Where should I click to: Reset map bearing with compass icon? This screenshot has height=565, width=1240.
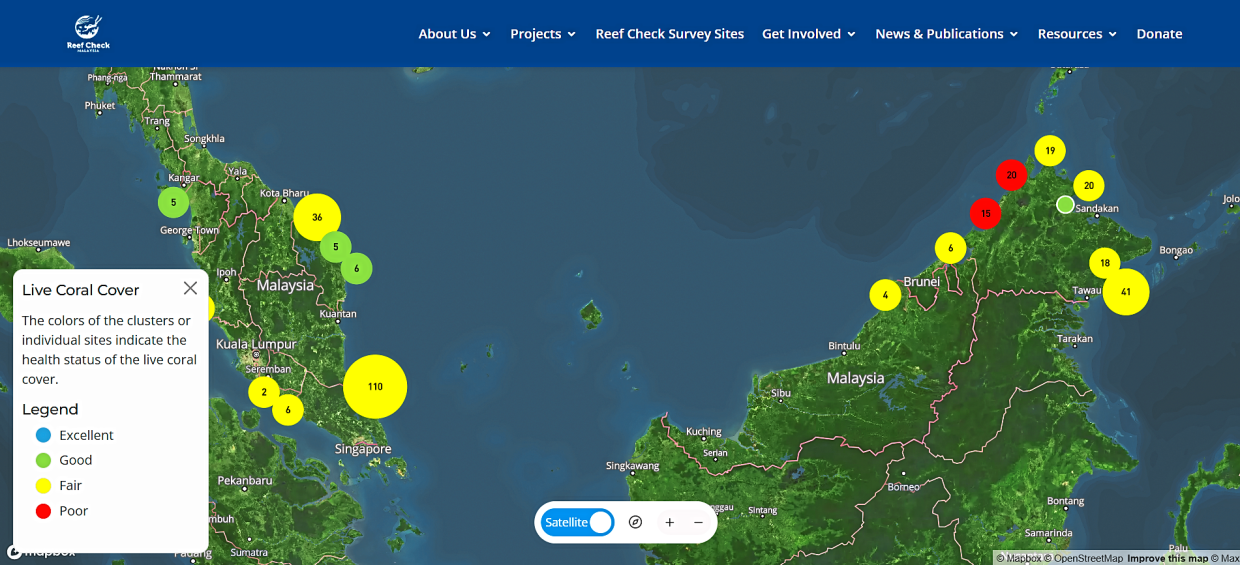tap(635, 522)
